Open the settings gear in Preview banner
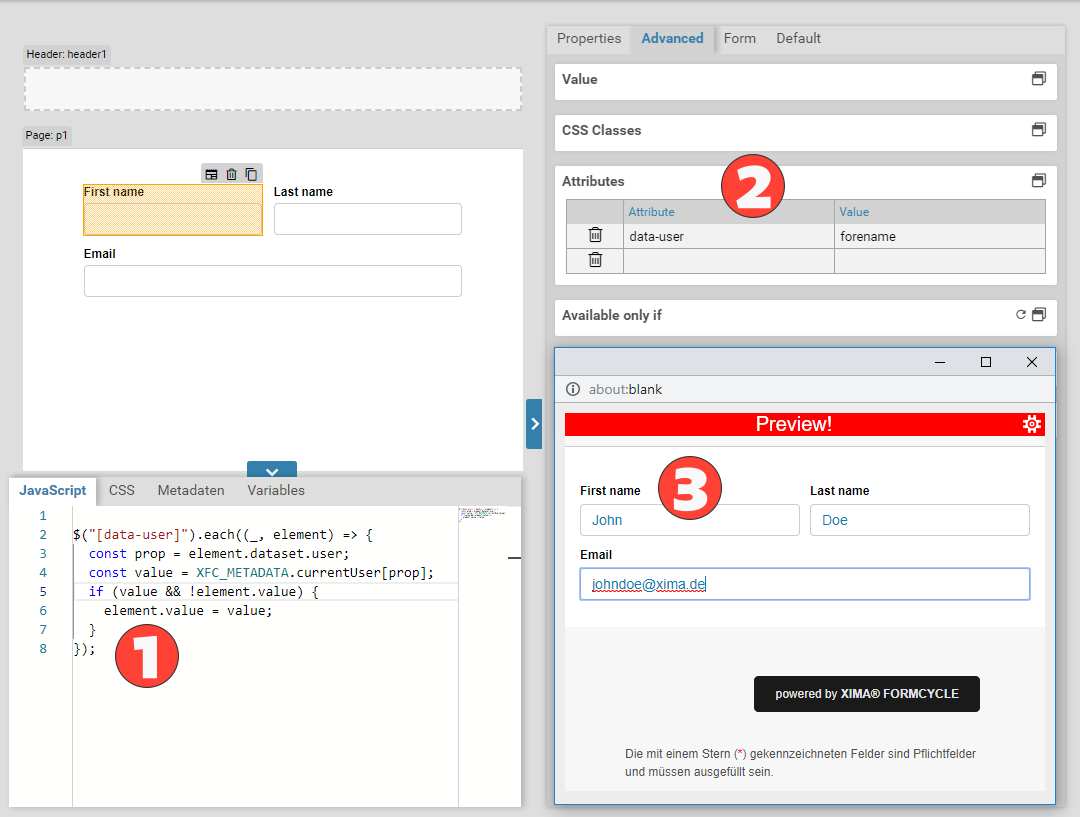This screenshot has width=1080, height=817. tap(1032, 424)
